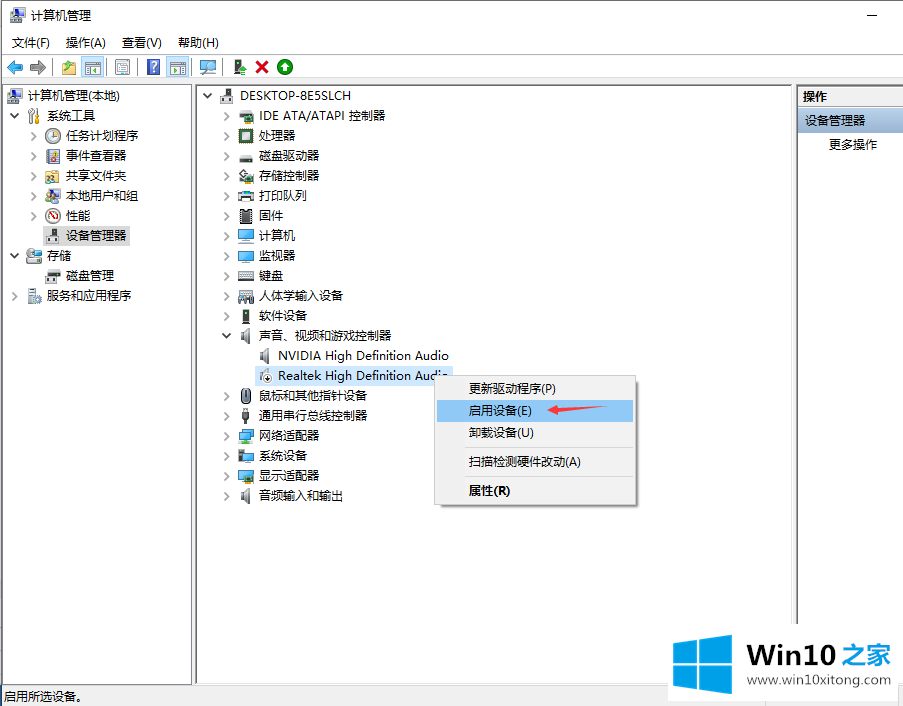Click the Up one level folder icon

pyautogui.click(x=69, y=67)
